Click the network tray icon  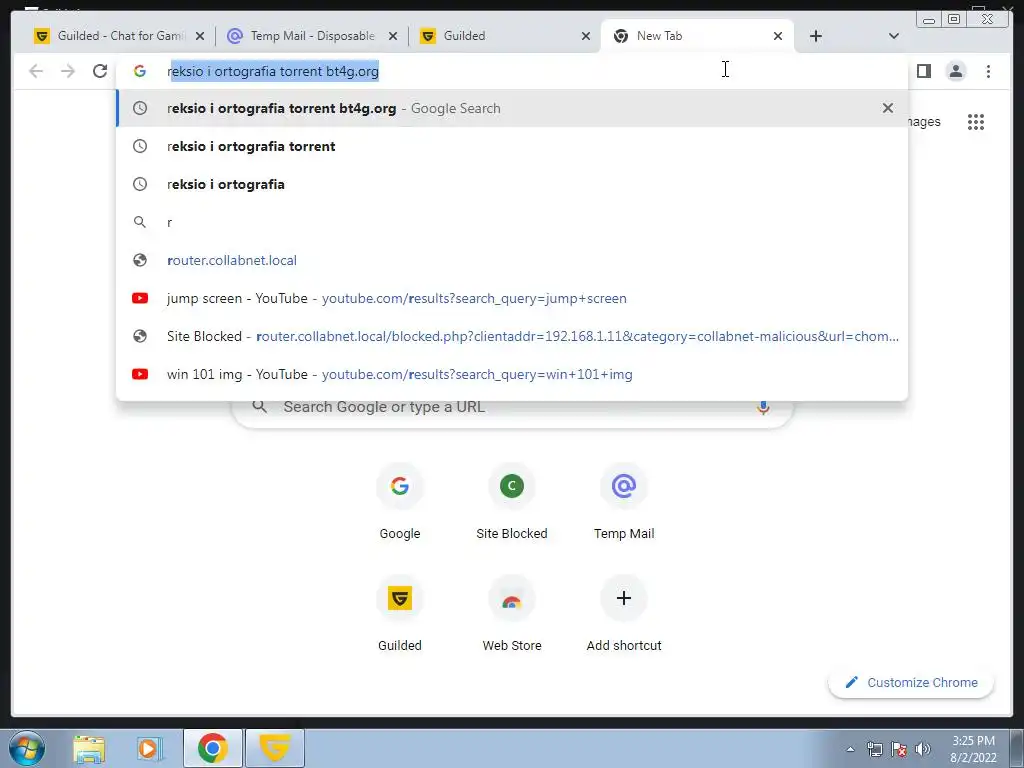pos(874,750)
